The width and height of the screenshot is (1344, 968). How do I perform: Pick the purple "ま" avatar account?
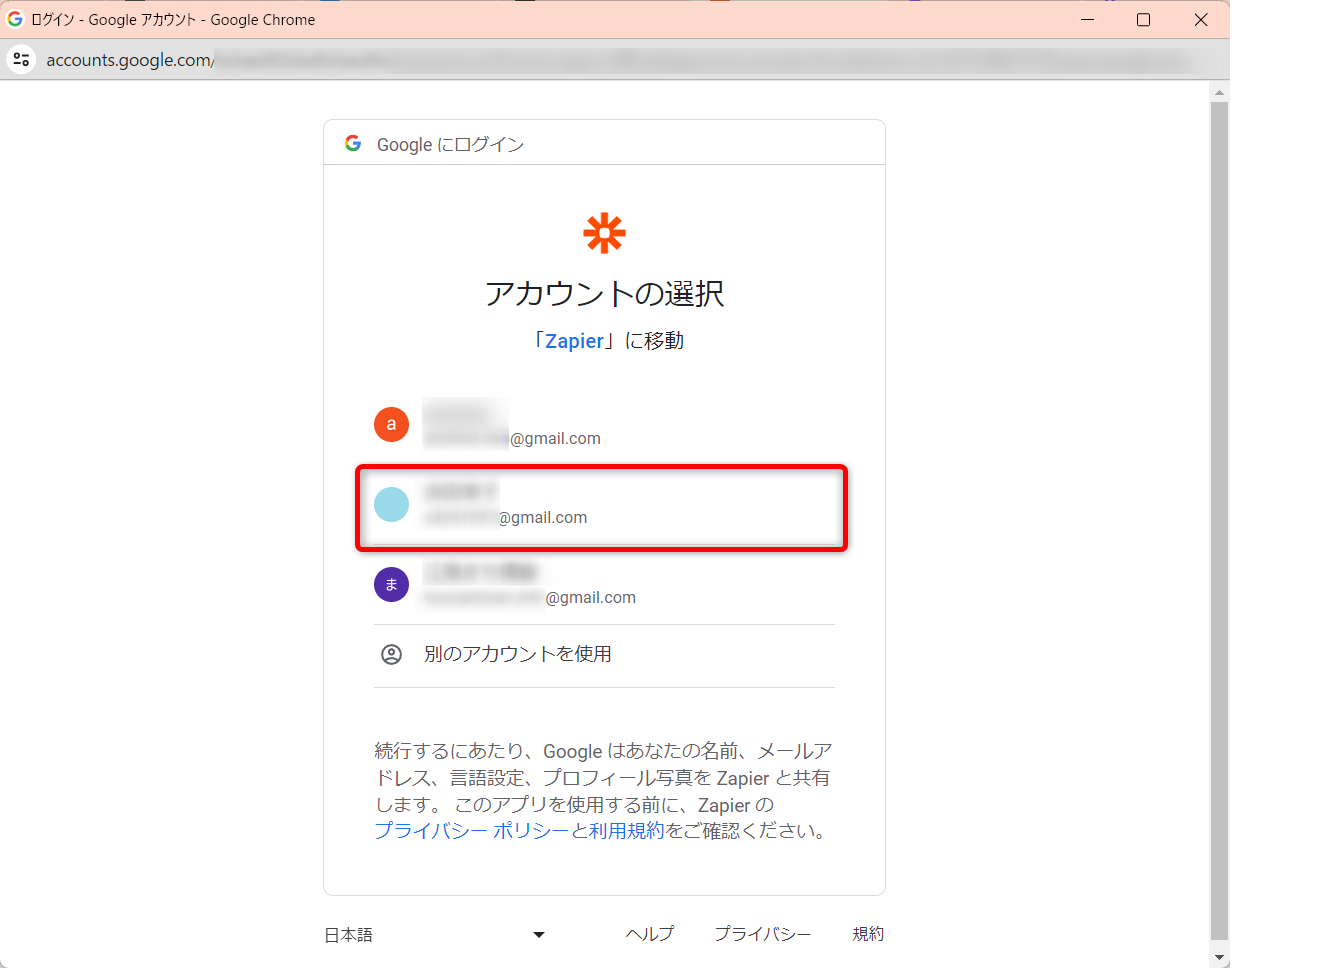pyautogui.click(x=391, y=584)
